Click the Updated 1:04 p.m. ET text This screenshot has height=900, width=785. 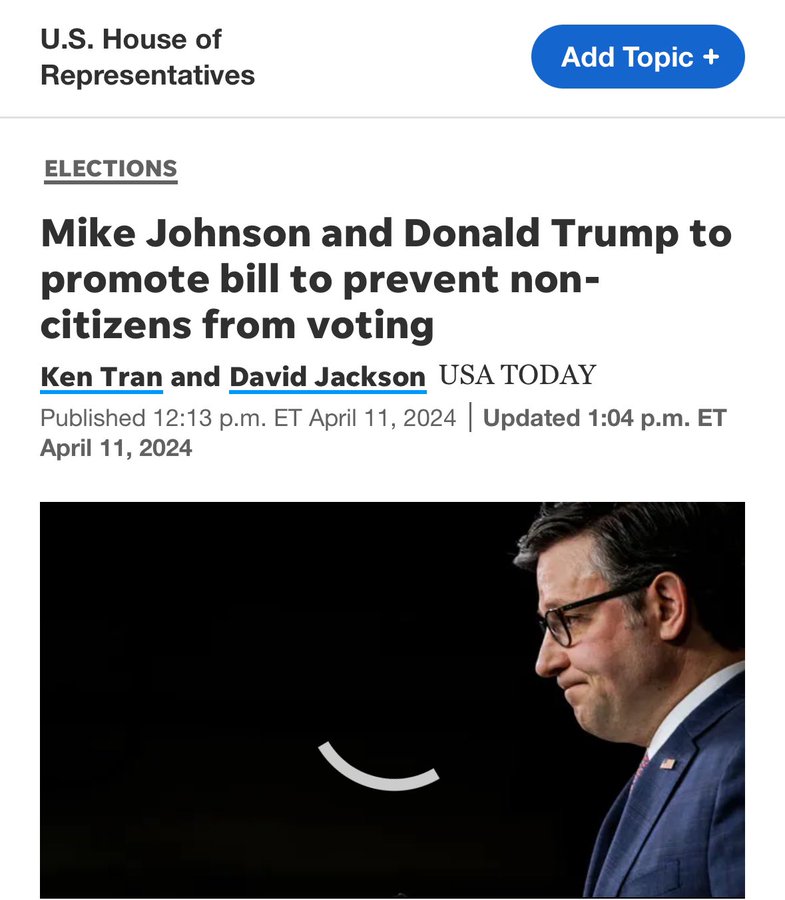click(x=604, y=418)
